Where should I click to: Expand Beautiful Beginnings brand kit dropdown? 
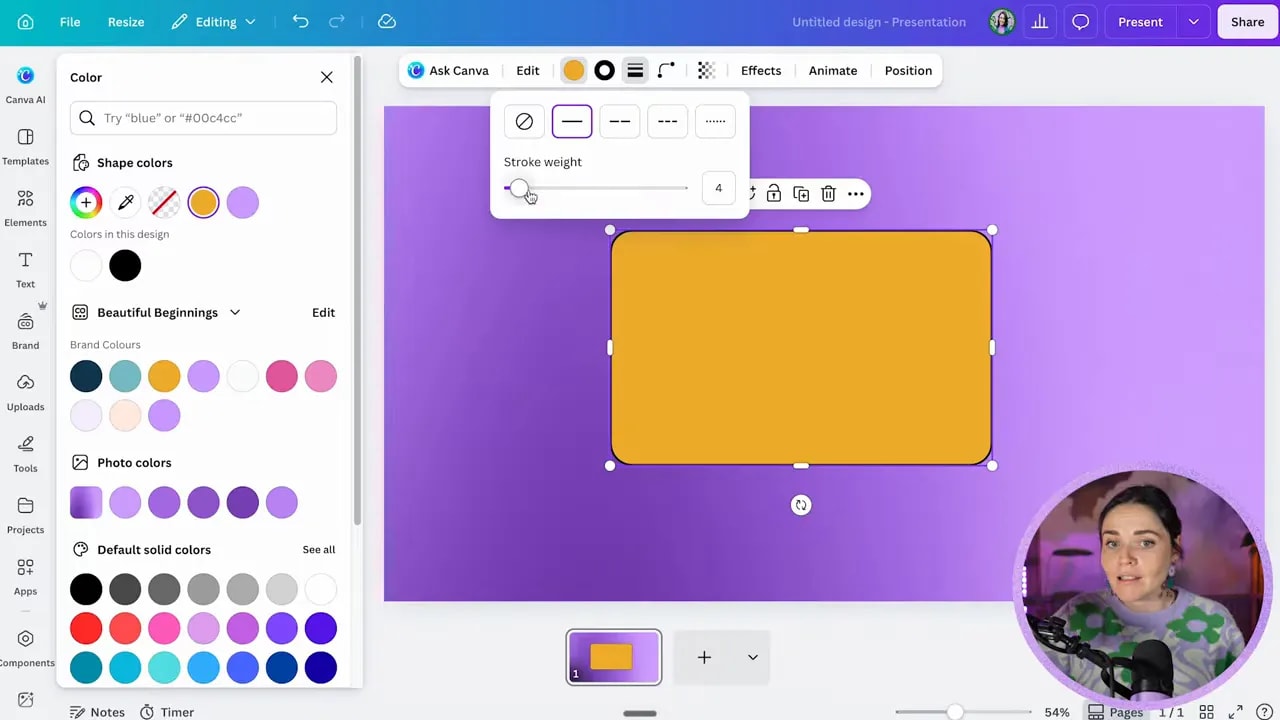pyautogui.click(x=235, y=312)
